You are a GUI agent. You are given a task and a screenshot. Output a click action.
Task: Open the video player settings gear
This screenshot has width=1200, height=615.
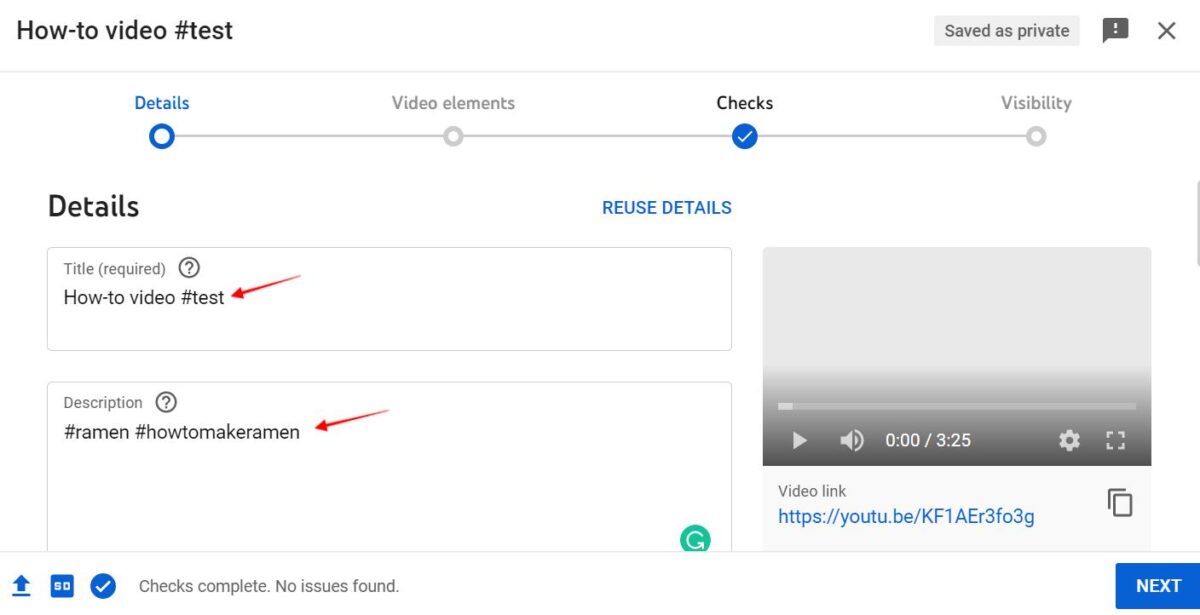(1069, 440)
